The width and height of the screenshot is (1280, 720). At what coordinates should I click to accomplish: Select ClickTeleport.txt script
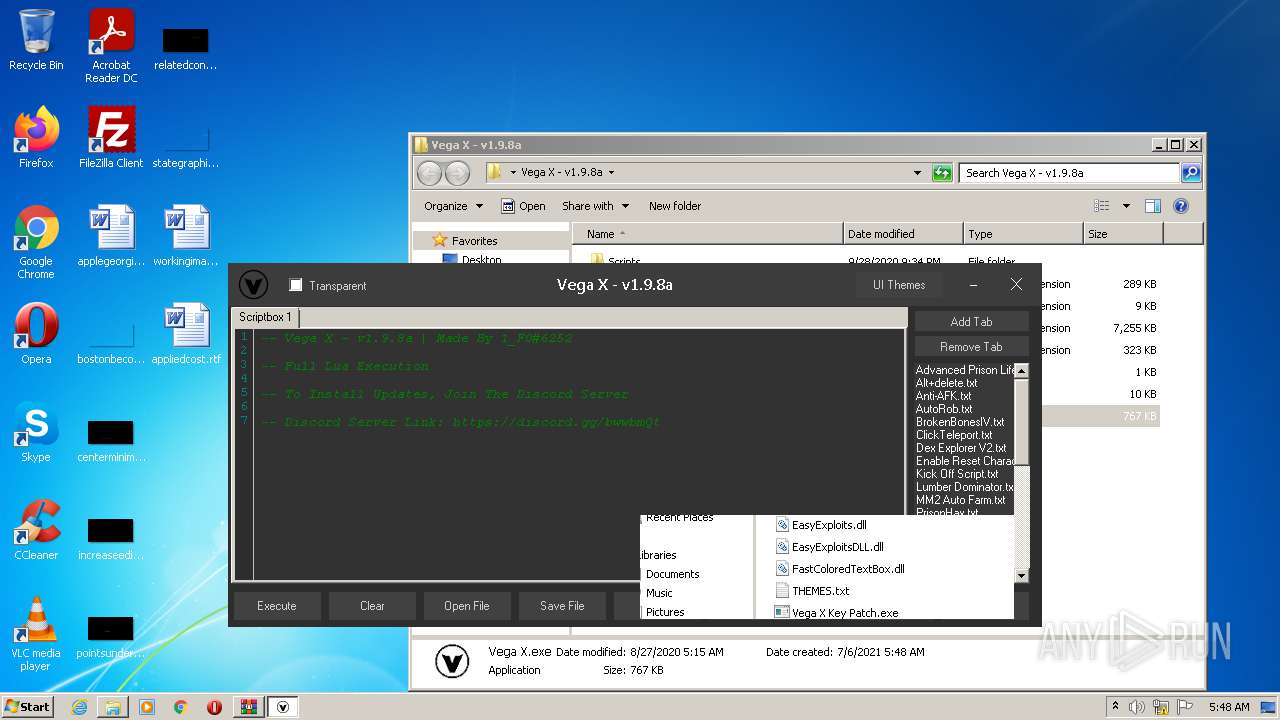point(953,435)
